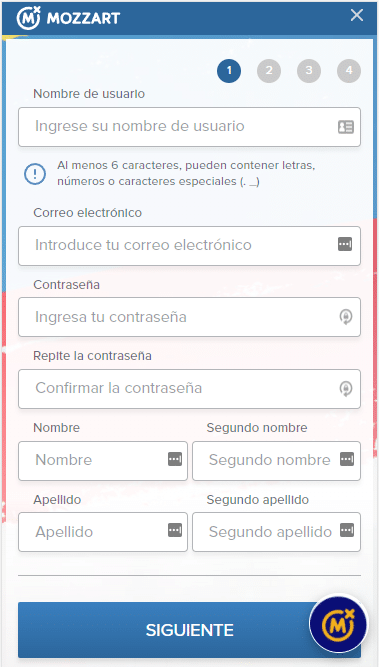Viewport: 379px width, 667px height.
Task: Close the registration dialog
Action: coord(357,15)
